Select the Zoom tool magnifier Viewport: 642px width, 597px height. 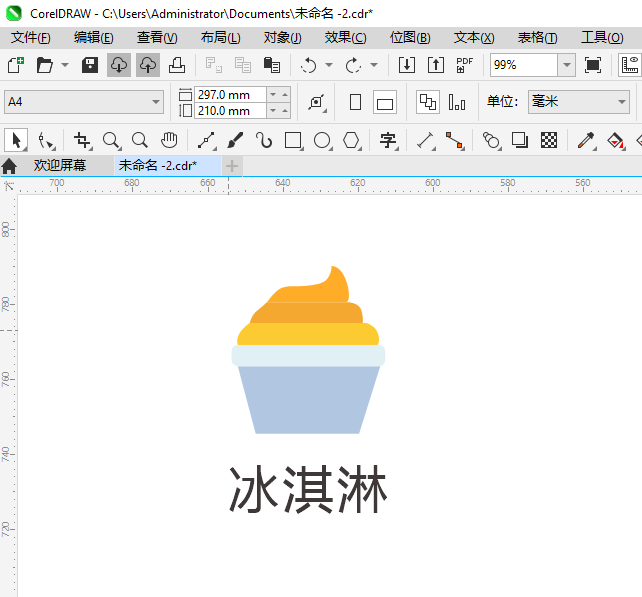pos(111,140)
